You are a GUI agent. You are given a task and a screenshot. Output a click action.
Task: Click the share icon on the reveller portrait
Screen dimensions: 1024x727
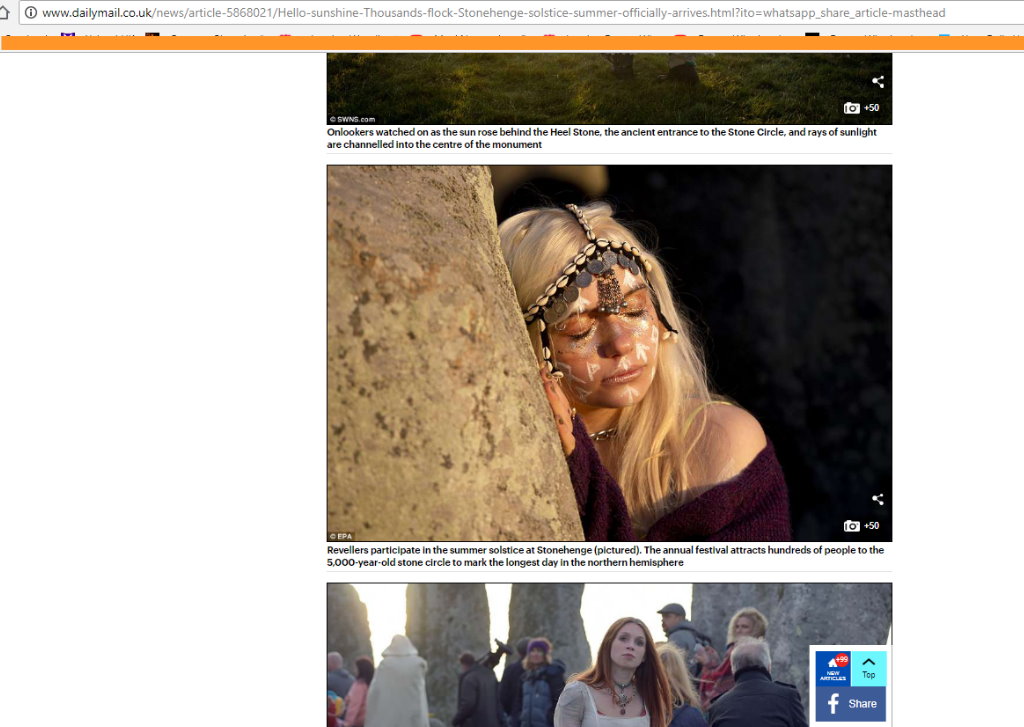click(877, 499)
